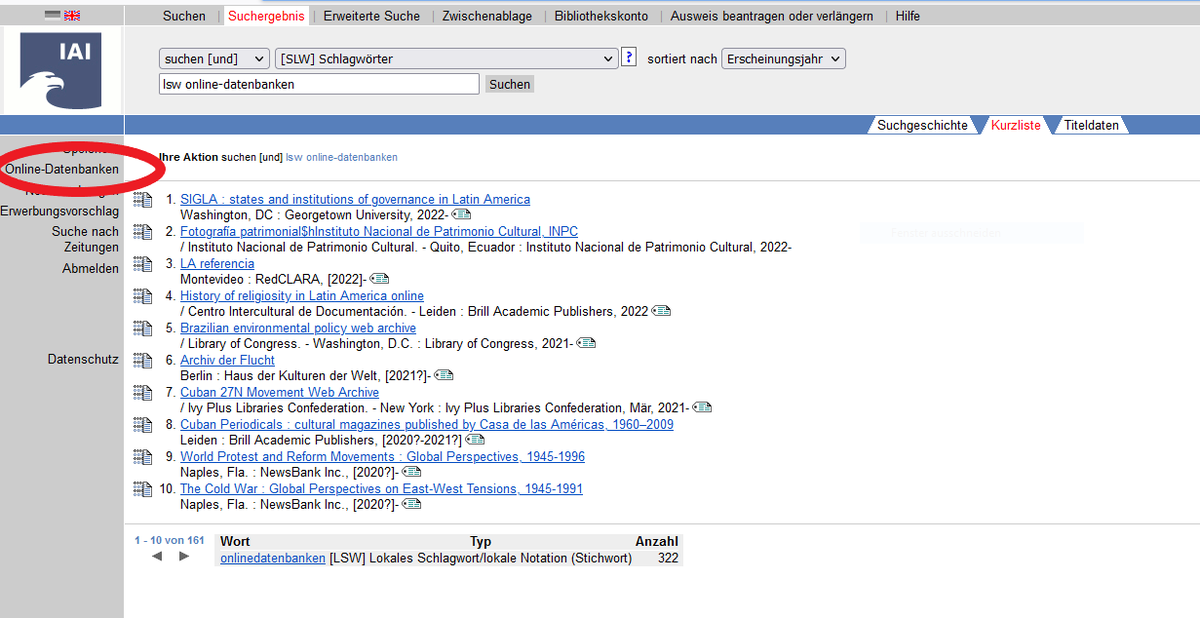Click 'lsw online-datenbanken' link in Ihre Aktion
Viewport: 1200px width, 618px height.
[341, 157]
